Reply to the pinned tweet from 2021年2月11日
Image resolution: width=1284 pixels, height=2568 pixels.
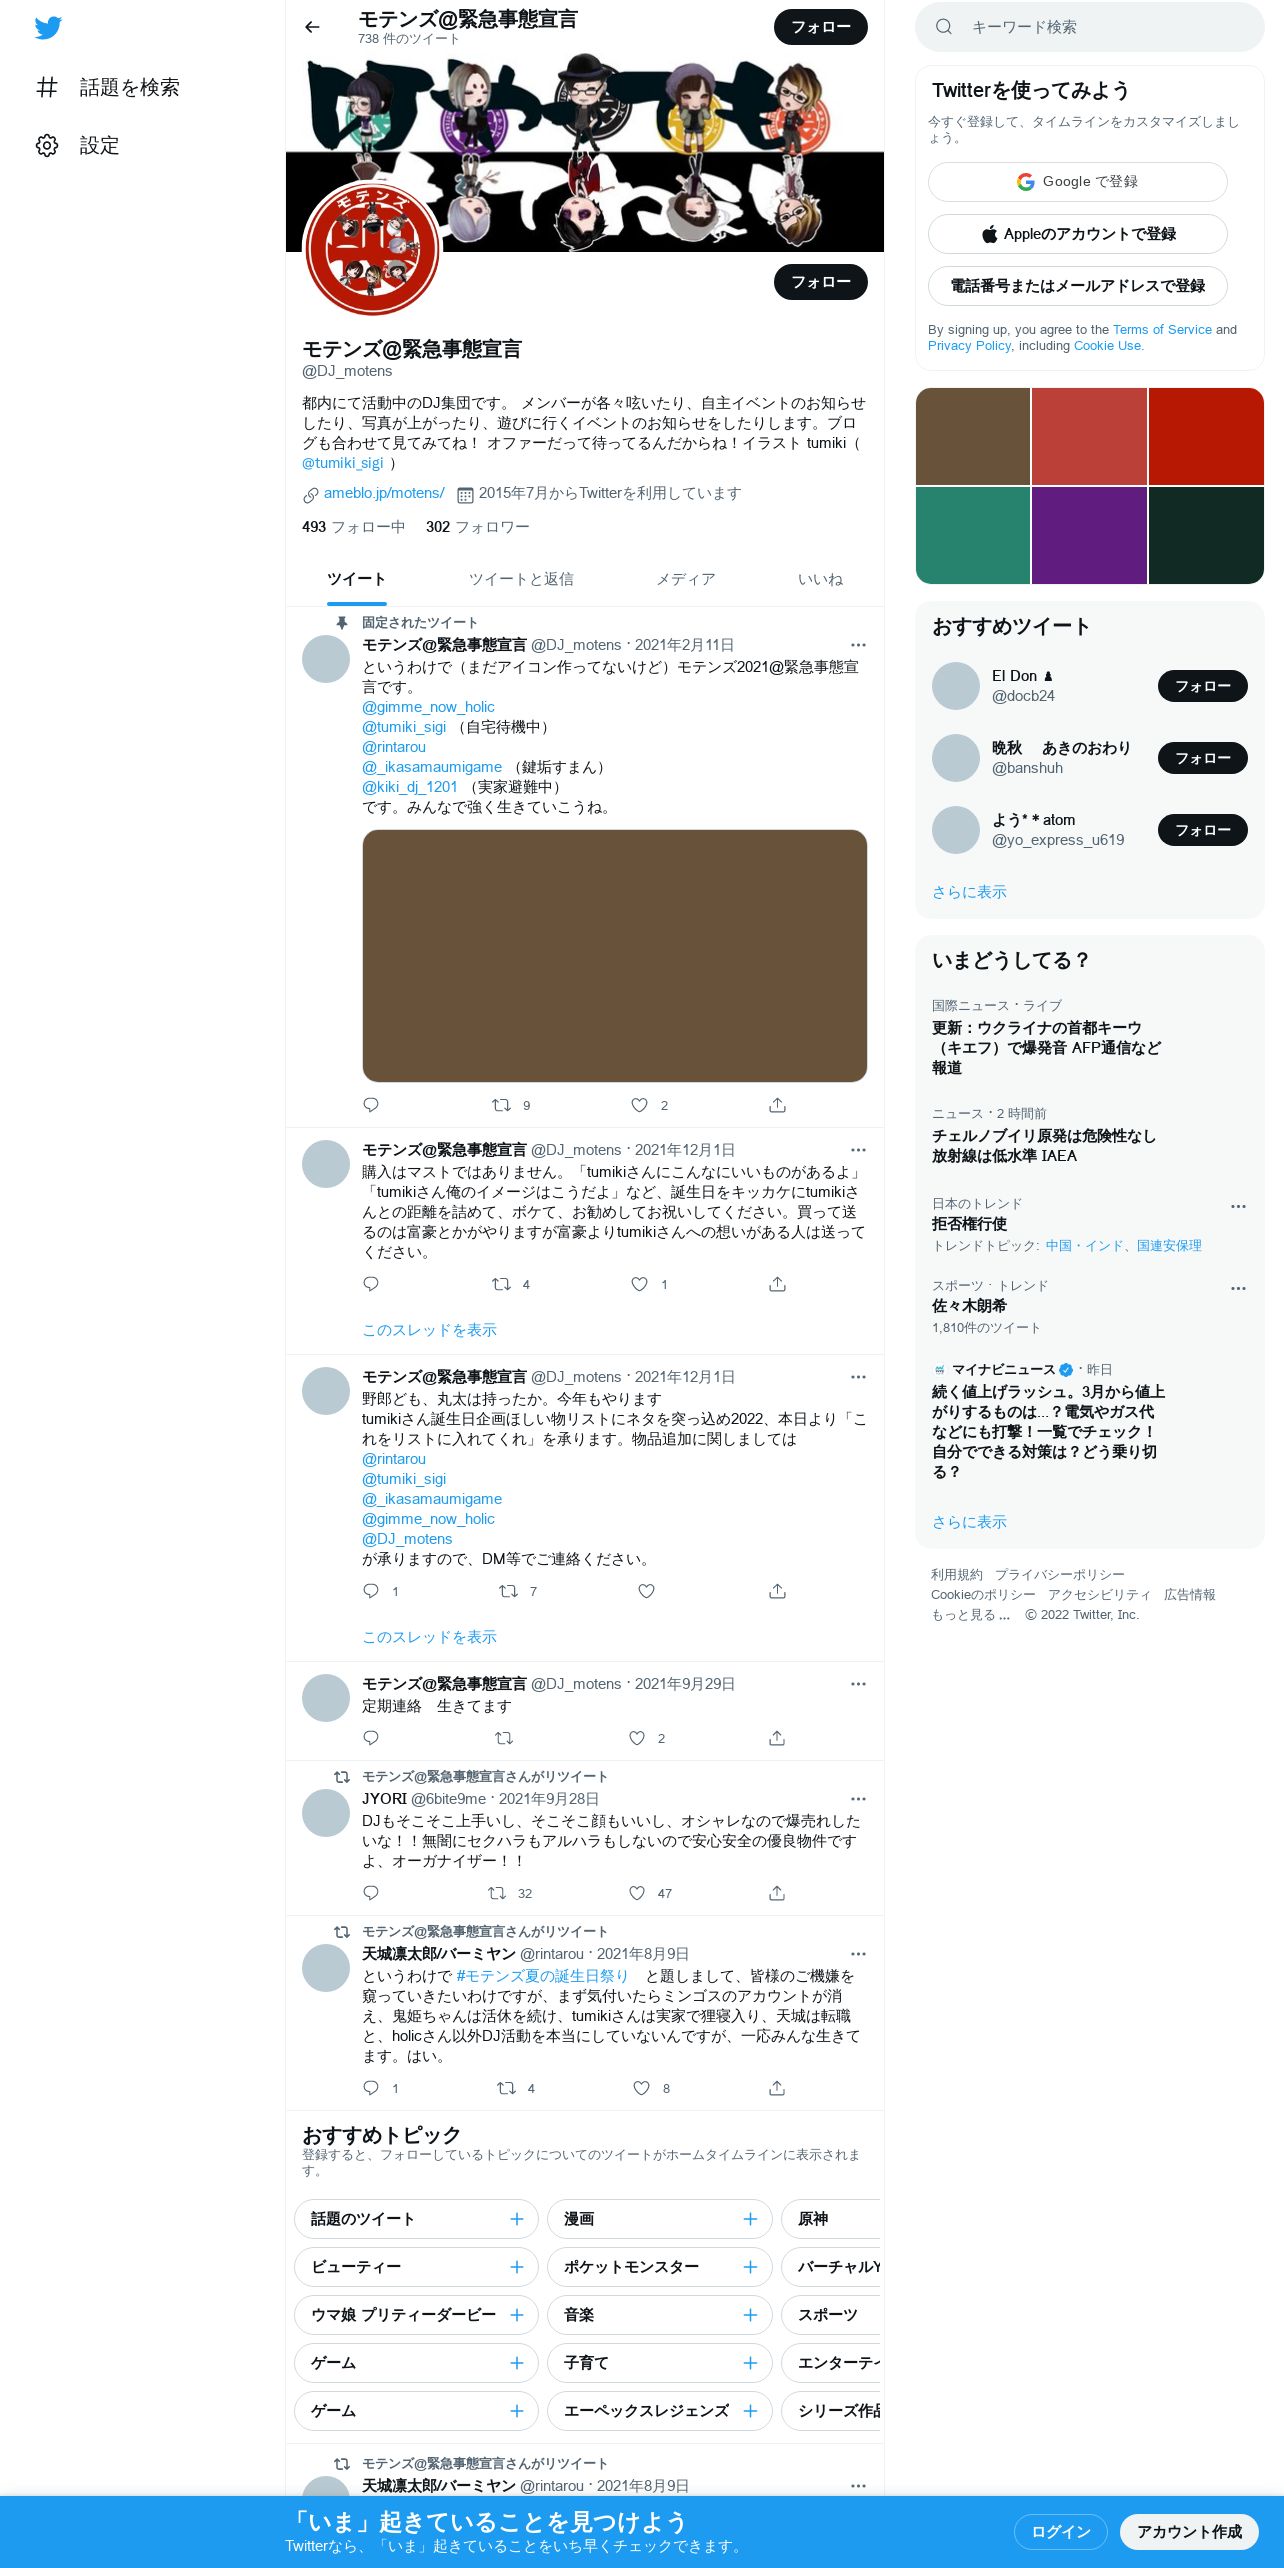click(371, 1105)
